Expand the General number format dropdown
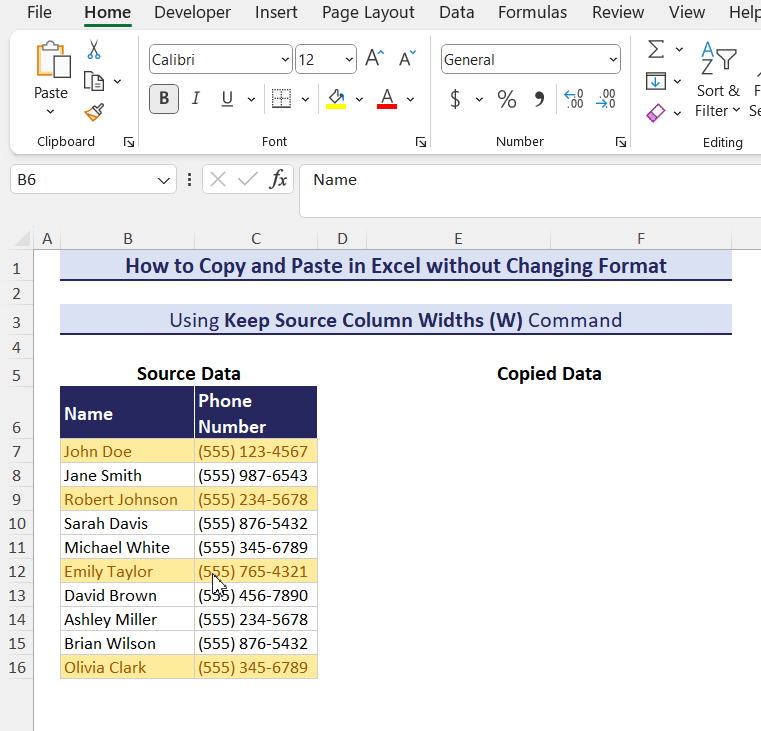The image size is (761, 731). pyautogui.click(x=611, y=60)
